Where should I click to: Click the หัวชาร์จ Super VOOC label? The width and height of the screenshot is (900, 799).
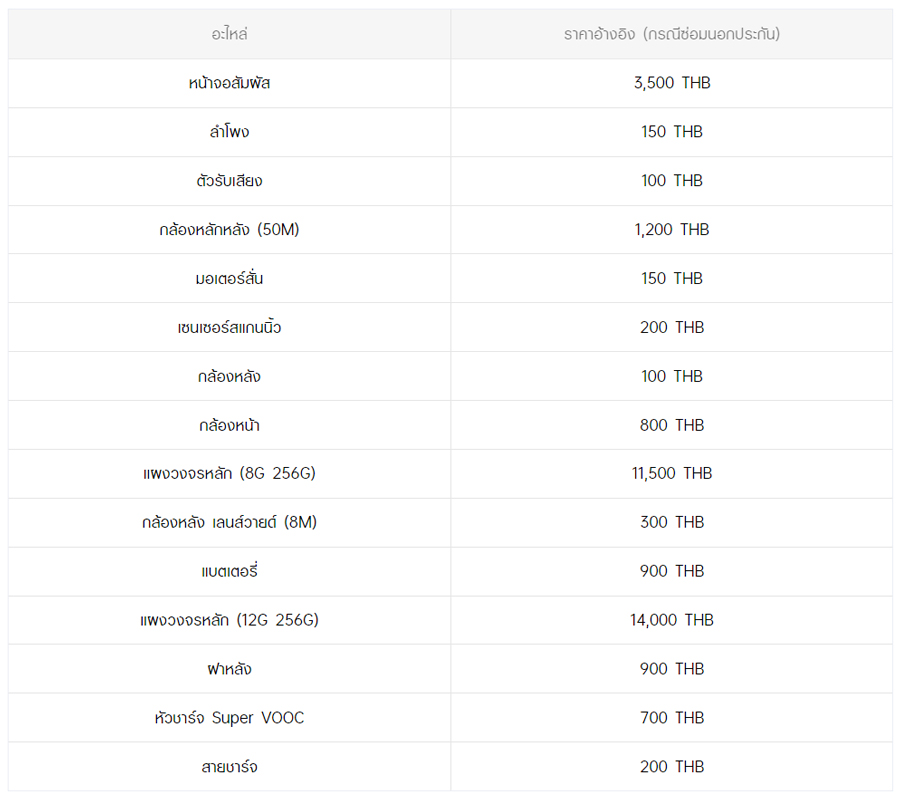pos(229,718)
